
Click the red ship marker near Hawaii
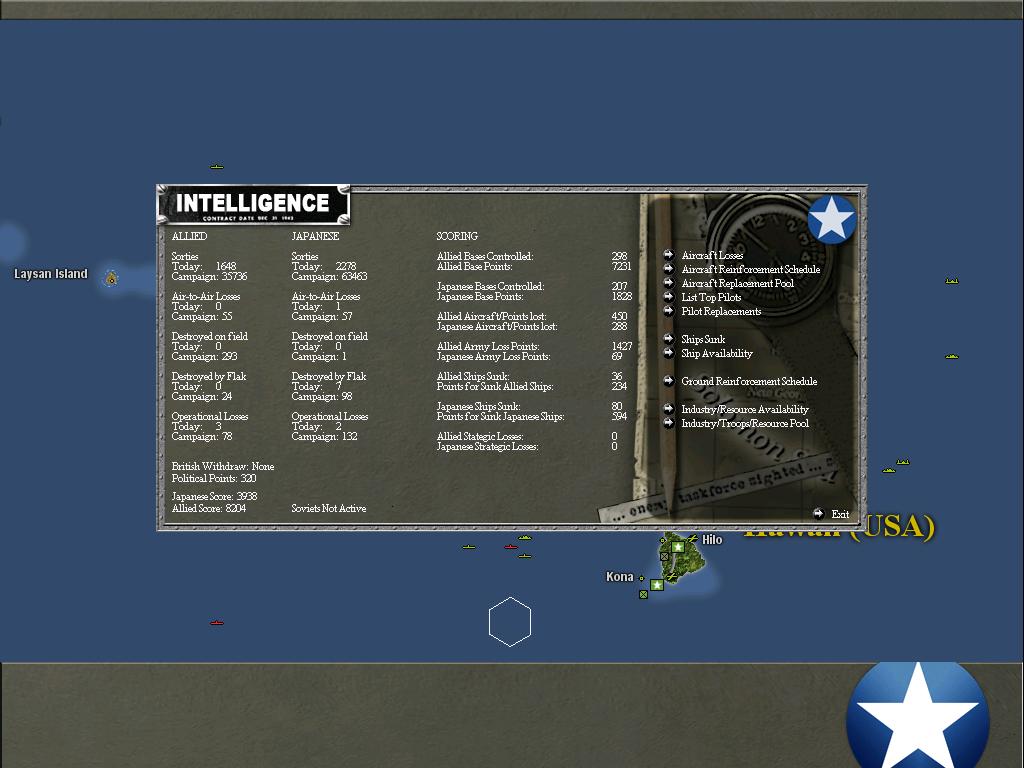(x=511, y=547)
